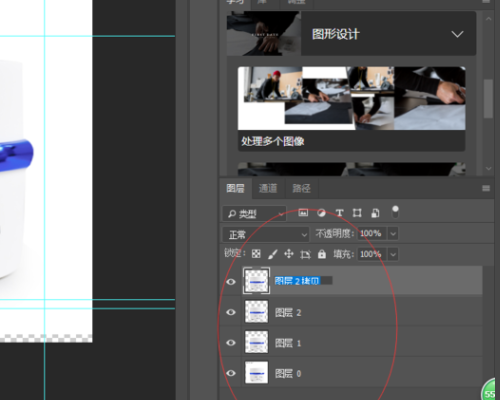Click the shape layer filter icon
The width and height of the screenshot is (500, 400).
click(357, 213)
